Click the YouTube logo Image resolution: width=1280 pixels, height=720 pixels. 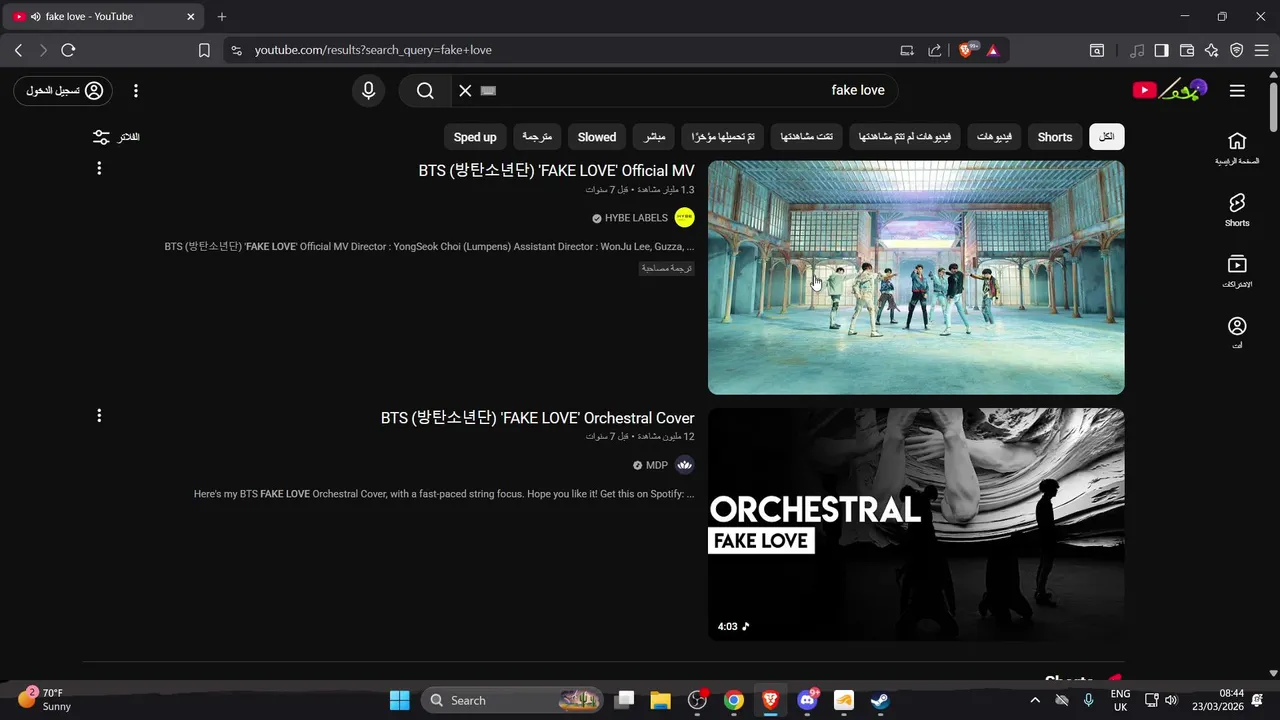[1170, 90]
